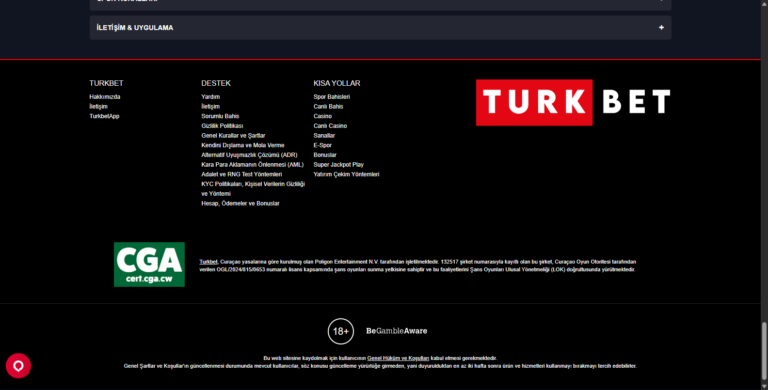The height and width of the screenshot is (390, 768).
Task: Go to Canlı Bahis shortcut
Action: tap(328, 106)
